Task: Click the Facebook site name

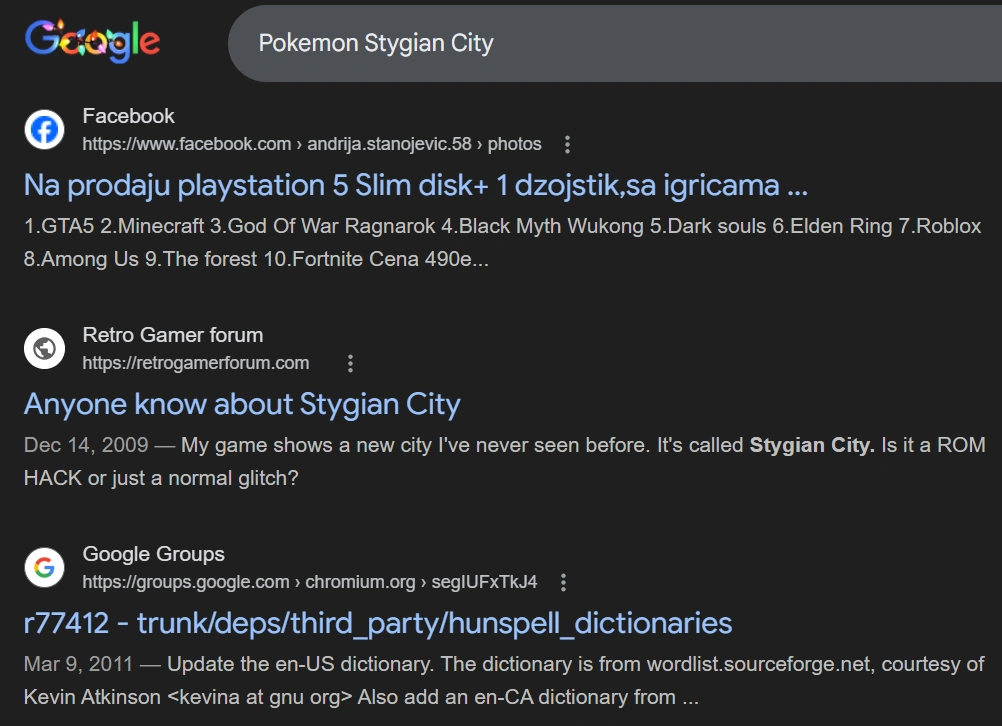Action: [128, 116]
